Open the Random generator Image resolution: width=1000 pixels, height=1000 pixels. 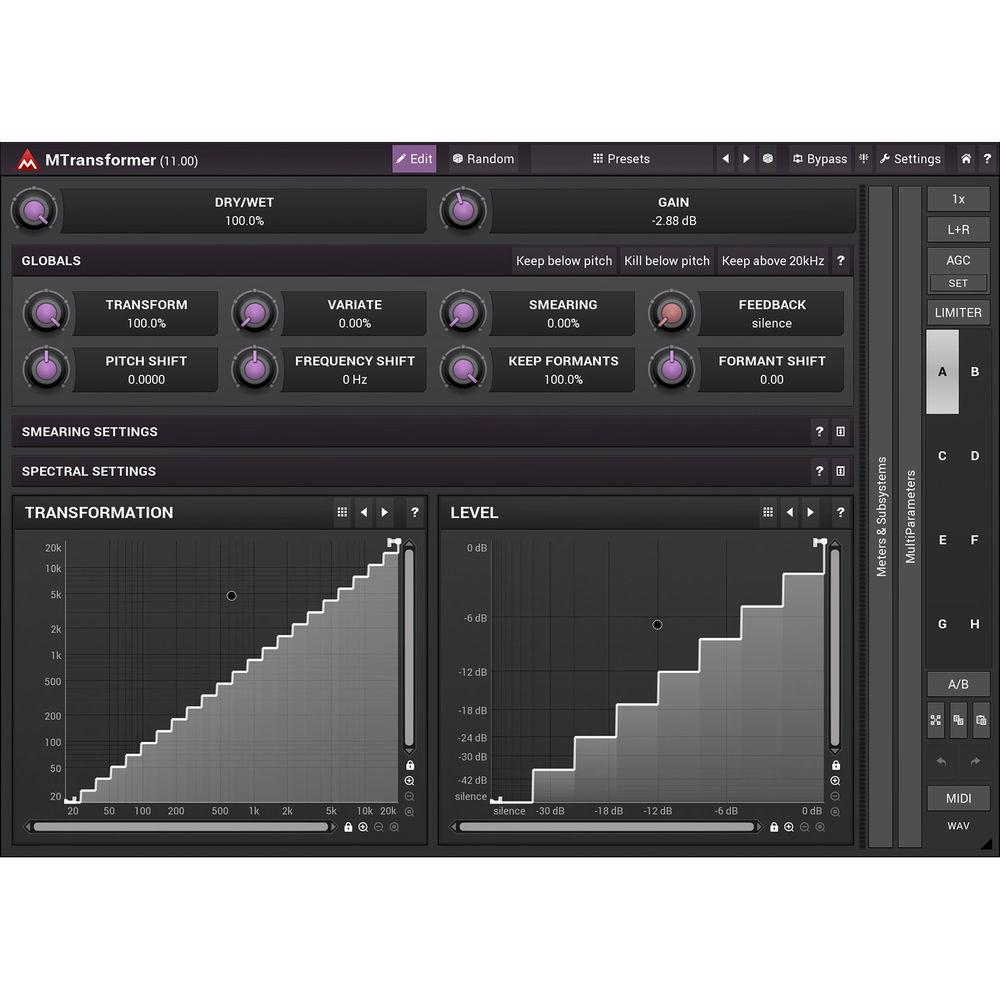(483, 158)
